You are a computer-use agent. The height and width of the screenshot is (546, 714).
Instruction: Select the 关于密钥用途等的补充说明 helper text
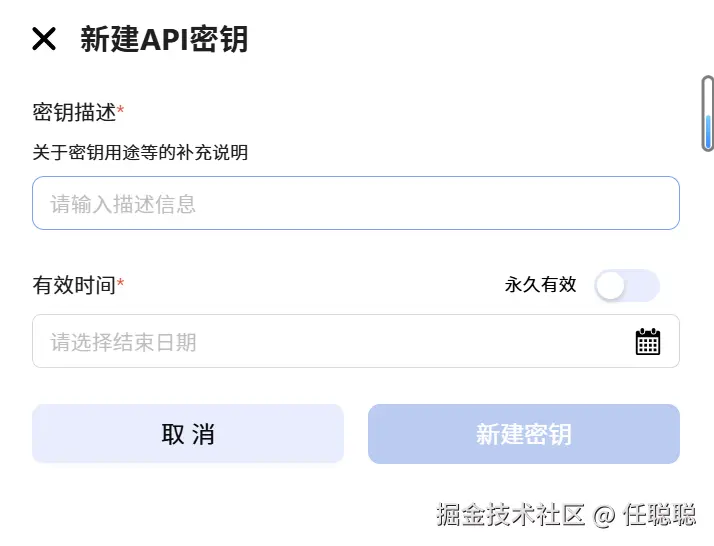click(x=140, y=153)
